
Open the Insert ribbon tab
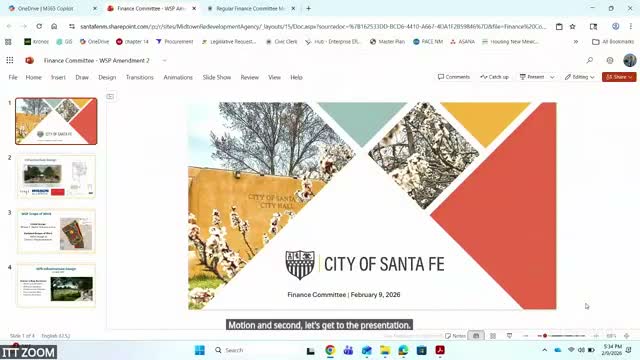(x=58, y=77)
